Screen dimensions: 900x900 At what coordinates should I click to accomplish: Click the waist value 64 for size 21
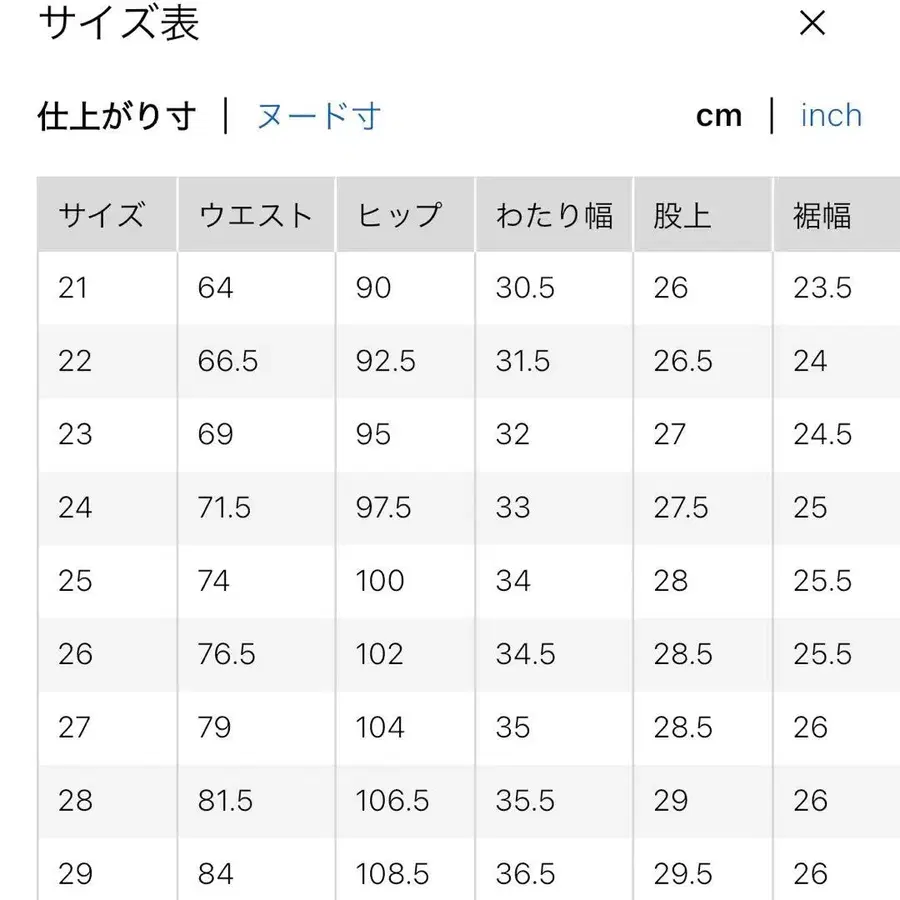point(213,288)
